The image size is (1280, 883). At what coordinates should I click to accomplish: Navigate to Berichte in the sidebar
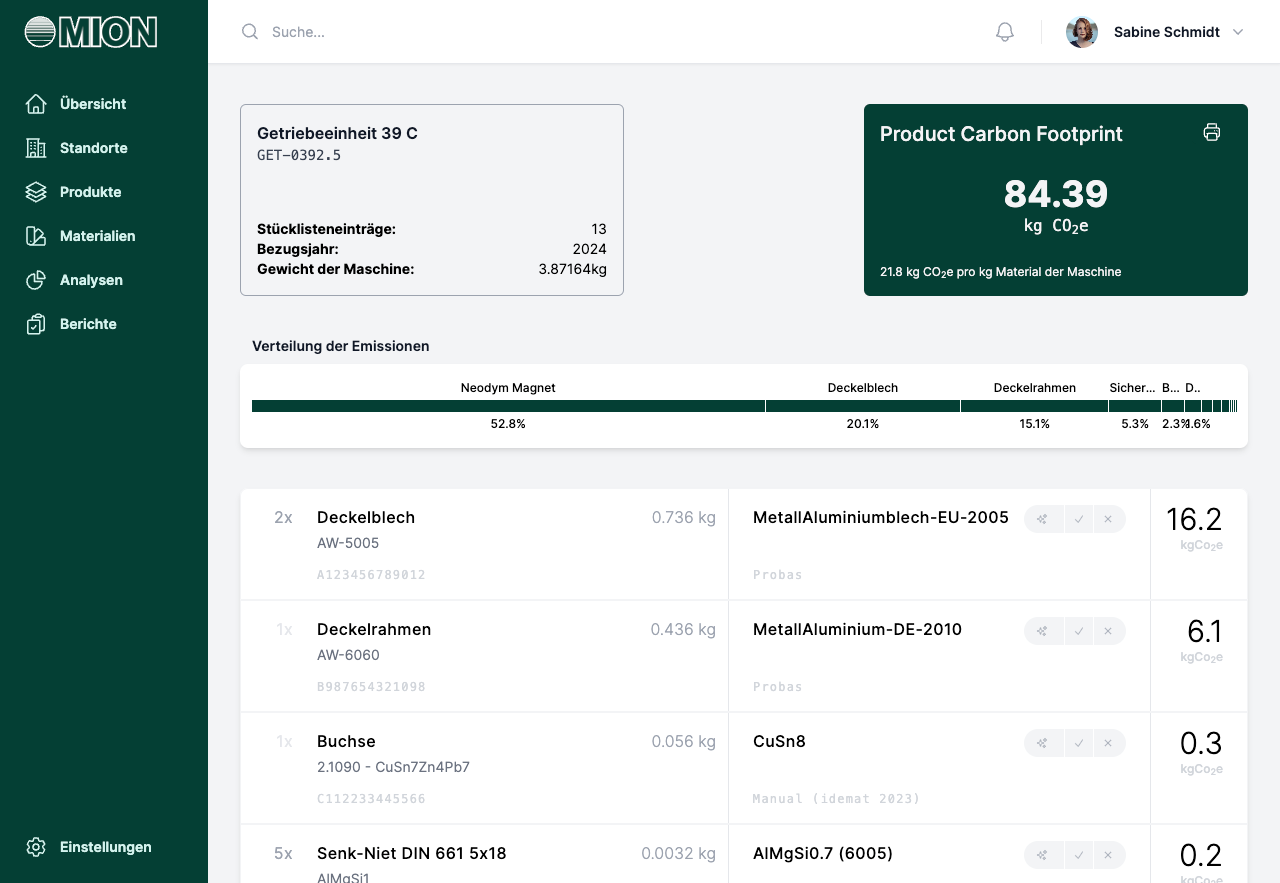(88, 324)
